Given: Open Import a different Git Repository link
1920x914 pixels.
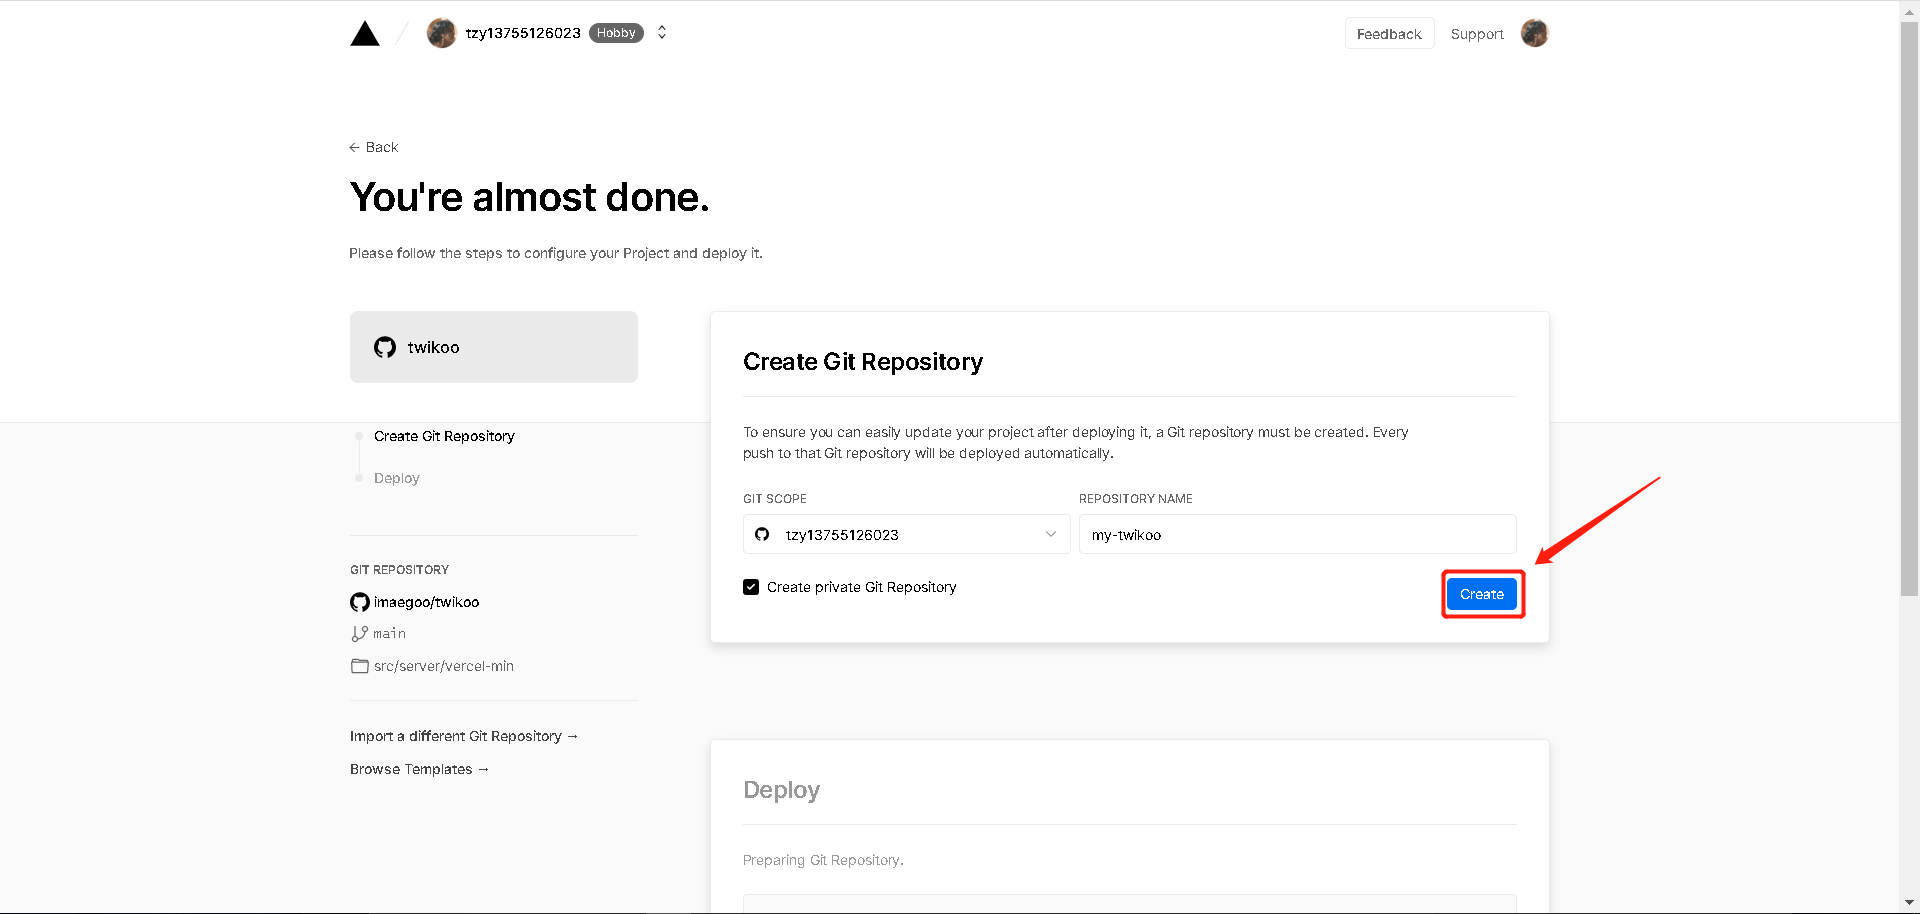Looking at the screenshot, I should tap(464, 736).
